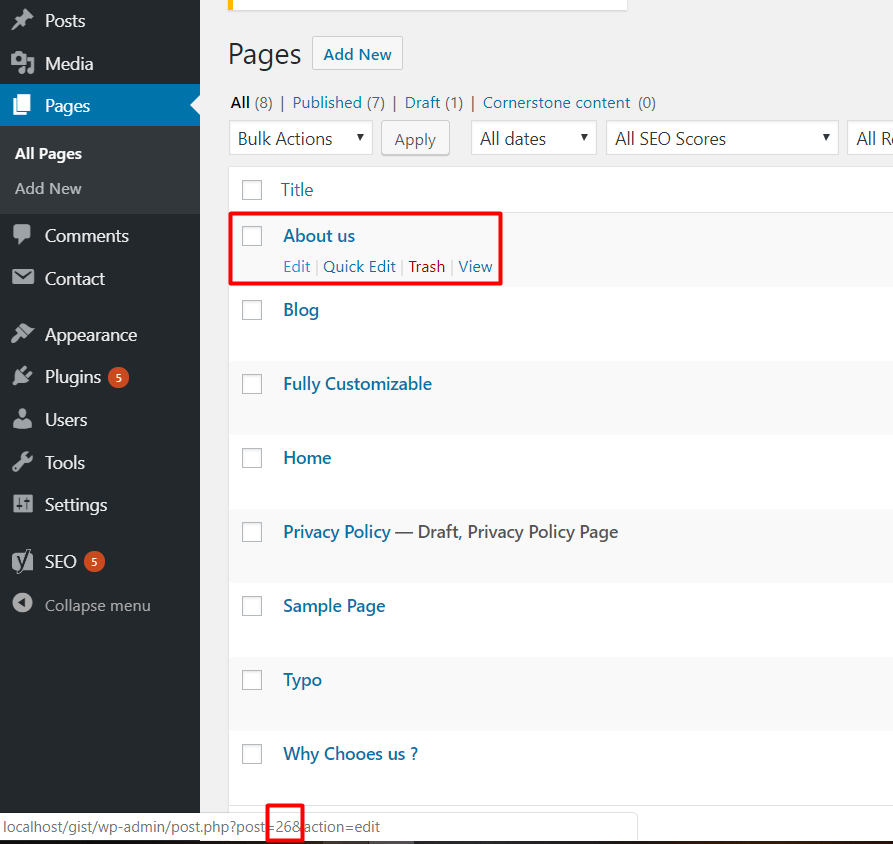Sort pages by Title column header

(x=297, y=190)
